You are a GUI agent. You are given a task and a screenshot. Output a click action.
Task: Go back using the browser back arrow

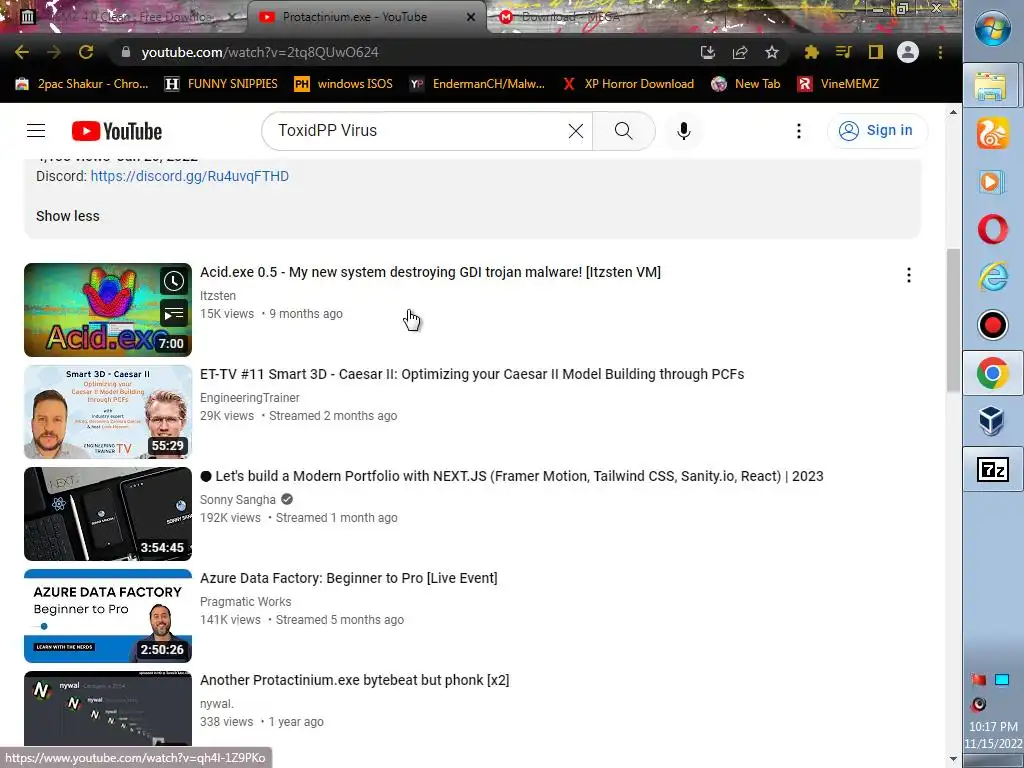22,52
